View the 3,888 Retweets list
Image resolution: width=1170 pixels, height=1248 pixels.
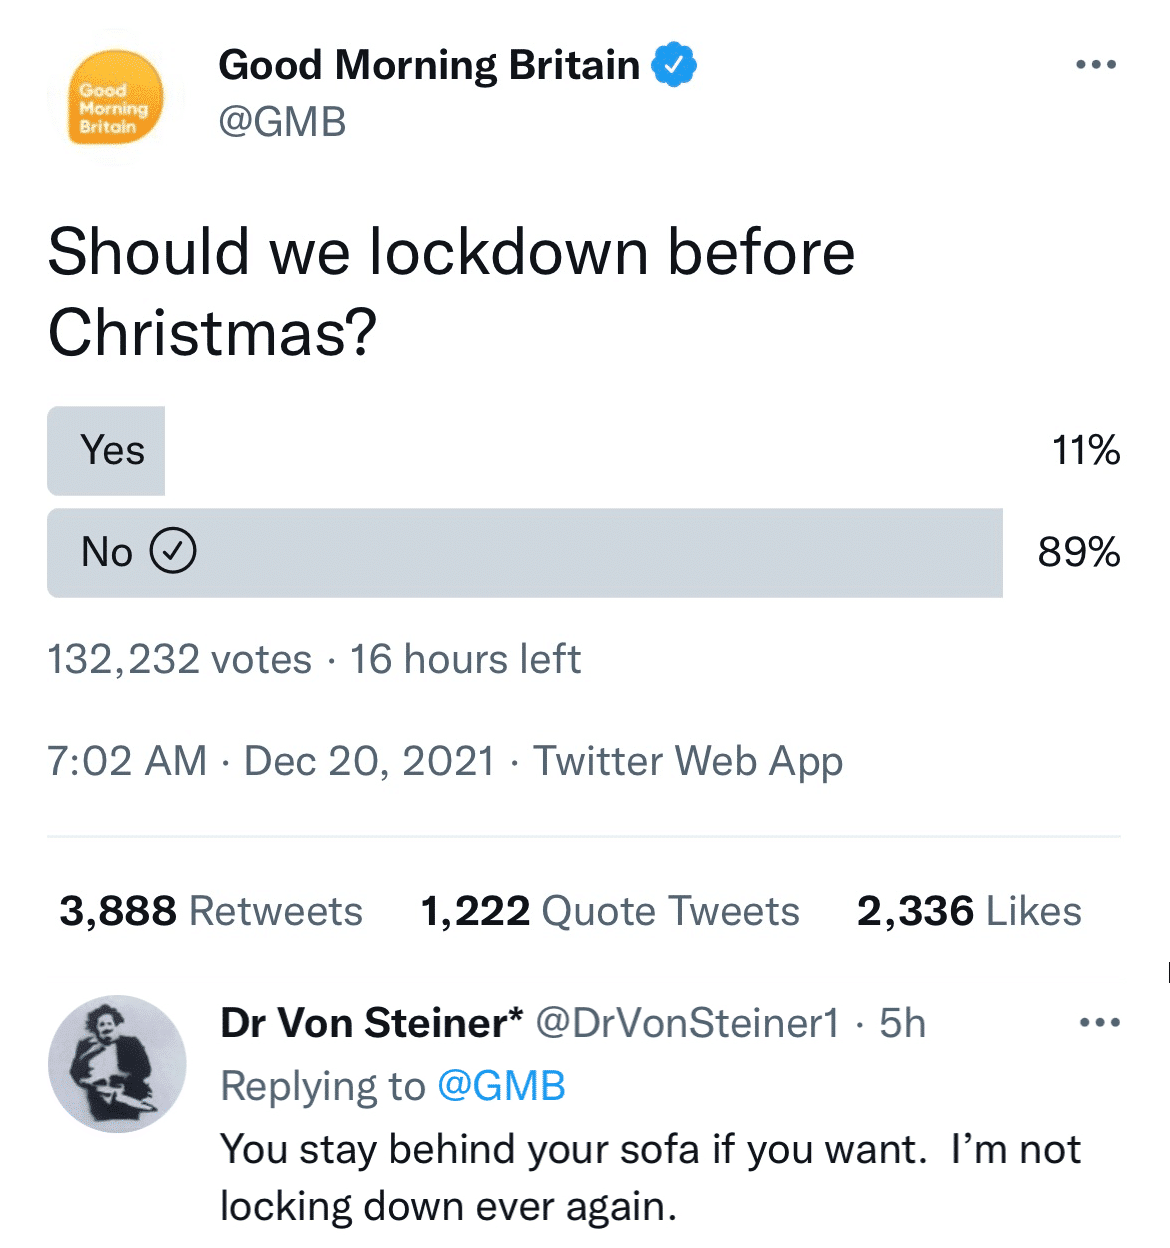211,911
